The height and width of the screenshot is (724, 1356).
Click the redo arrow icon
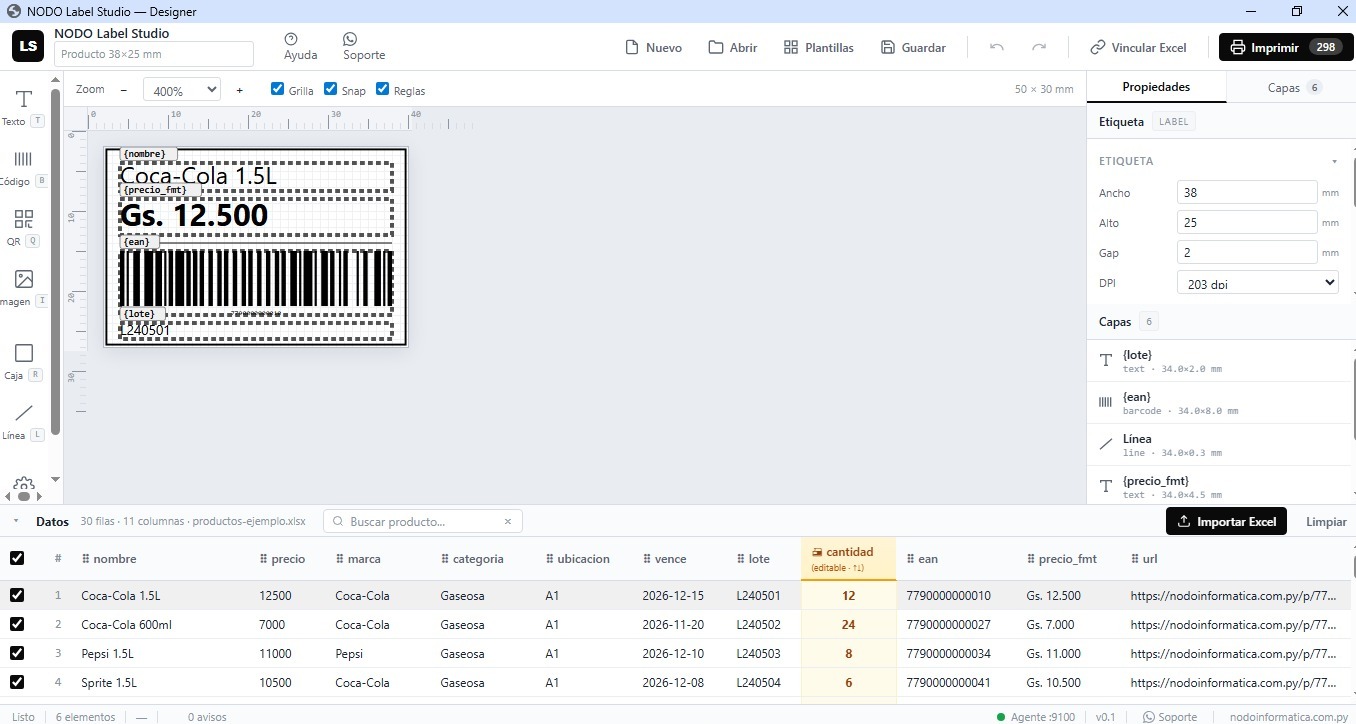pos(1039,47)
